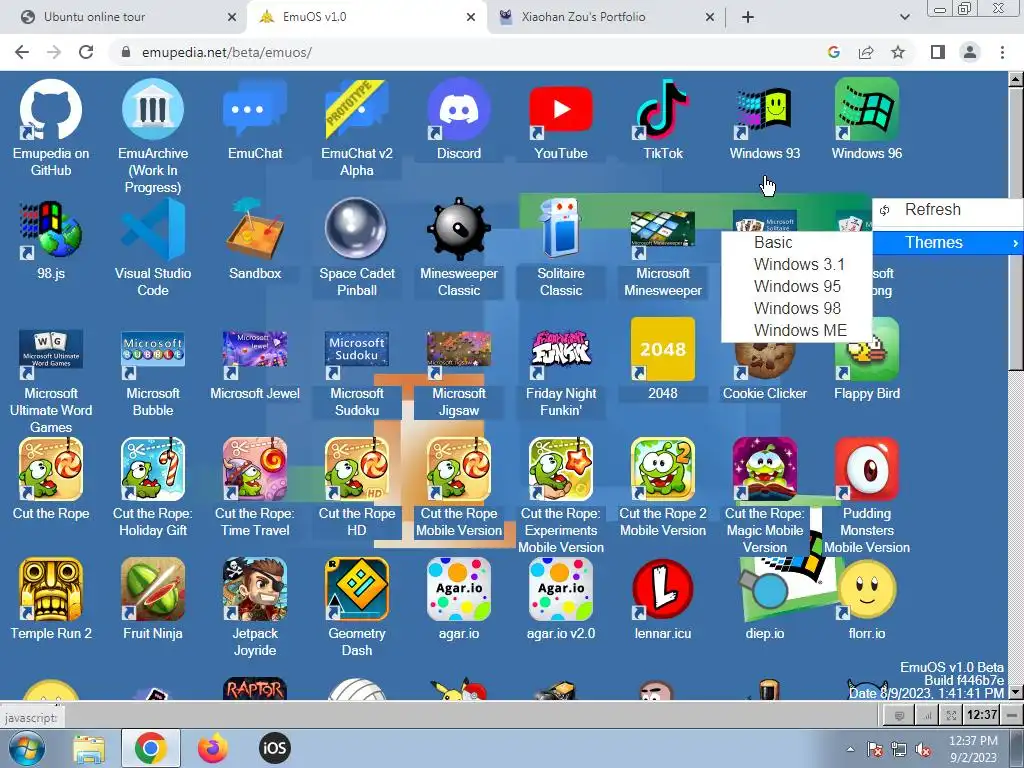
Task: Launch Microsoft Minesweeper icon
Action: click(662, 235)
